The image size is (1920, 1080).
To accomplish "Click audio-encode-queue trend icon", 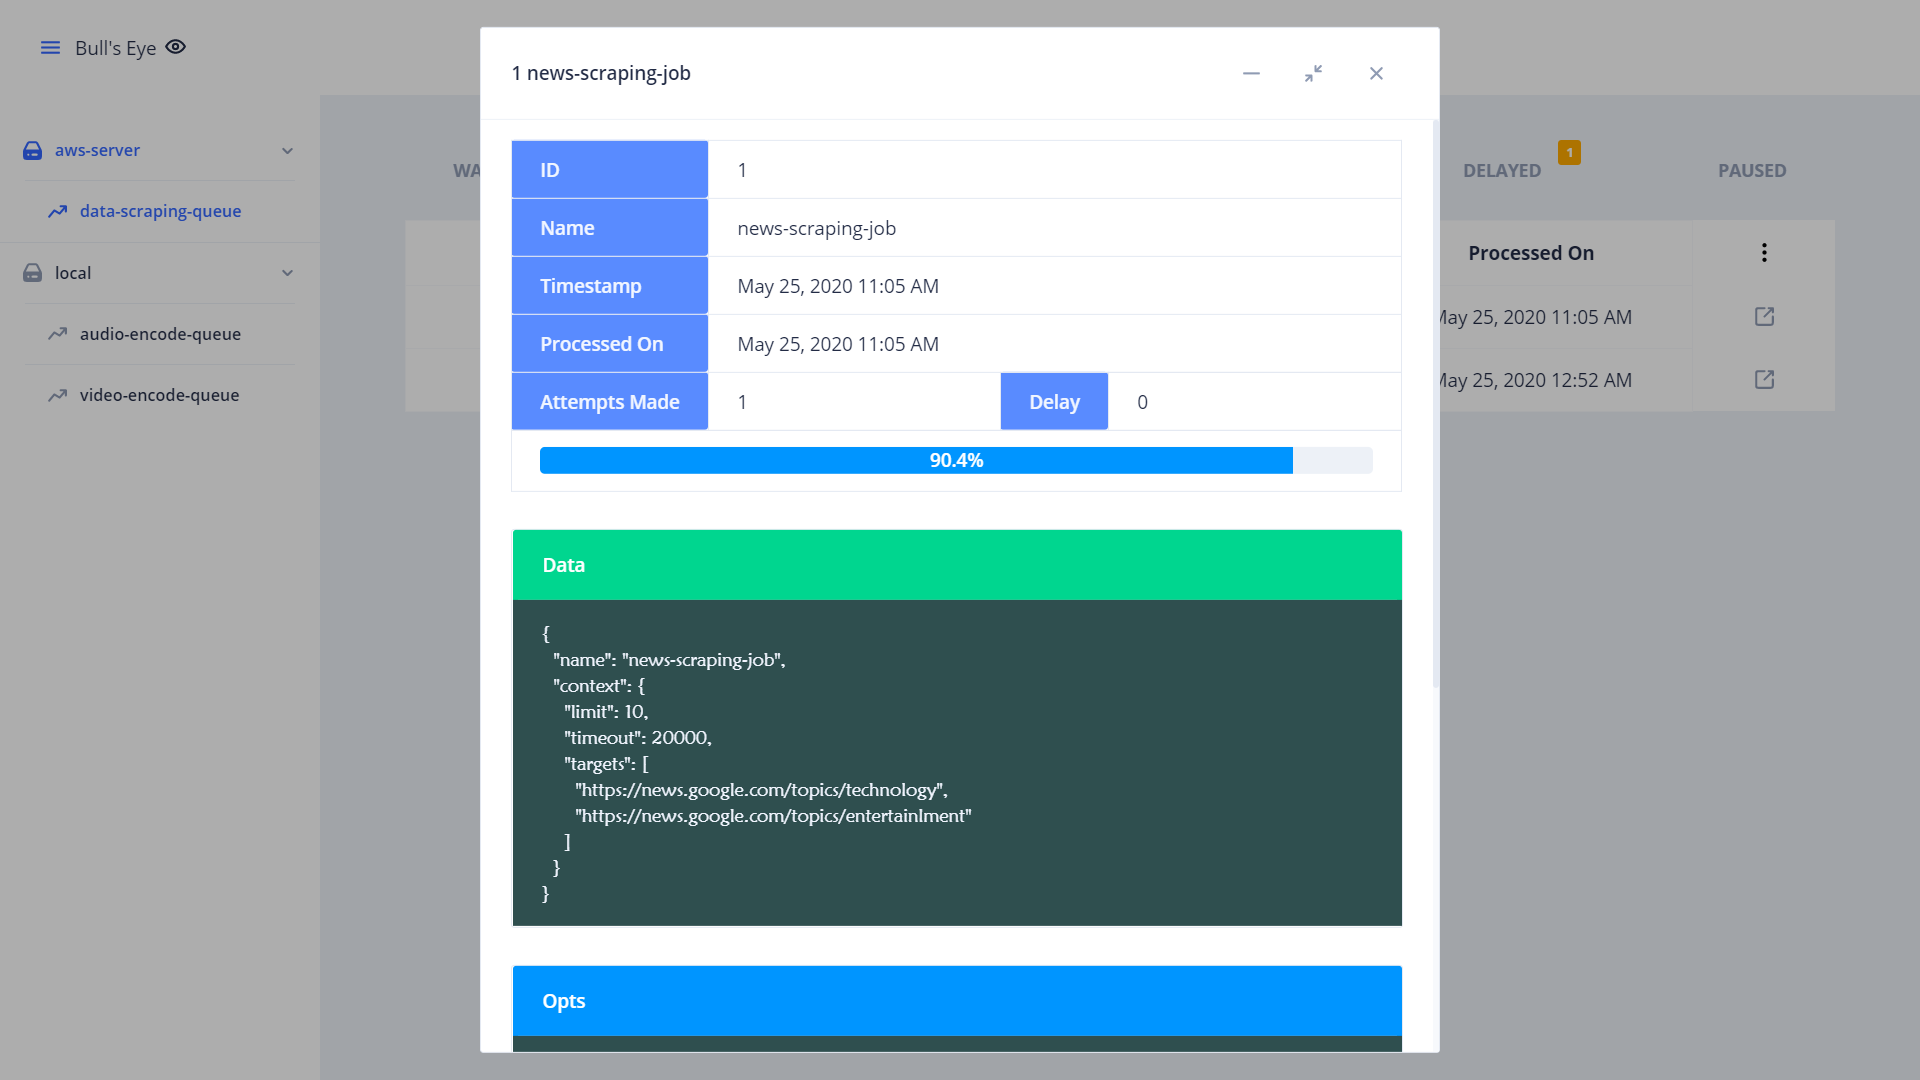I will coord(58,334).
